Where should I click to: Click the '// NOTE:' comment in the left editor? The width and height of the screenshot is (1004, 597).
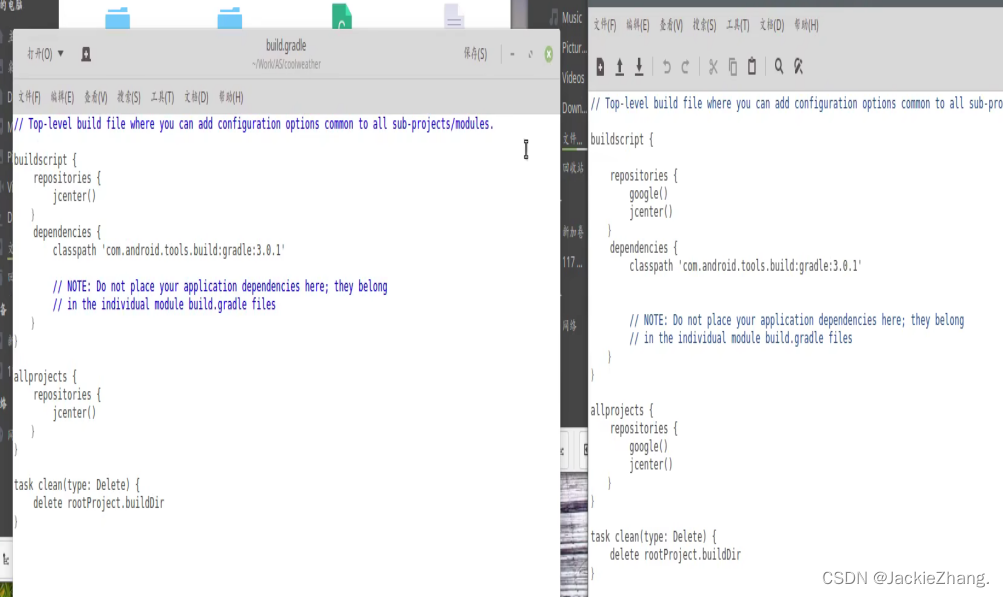220,286
